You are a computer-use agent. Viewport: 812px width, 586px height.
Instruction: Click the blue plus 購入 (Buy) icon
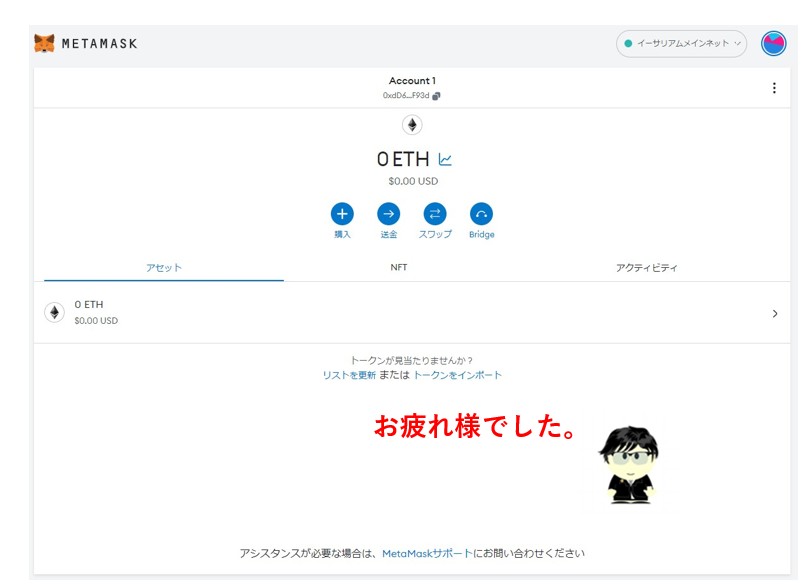(342, 214)
